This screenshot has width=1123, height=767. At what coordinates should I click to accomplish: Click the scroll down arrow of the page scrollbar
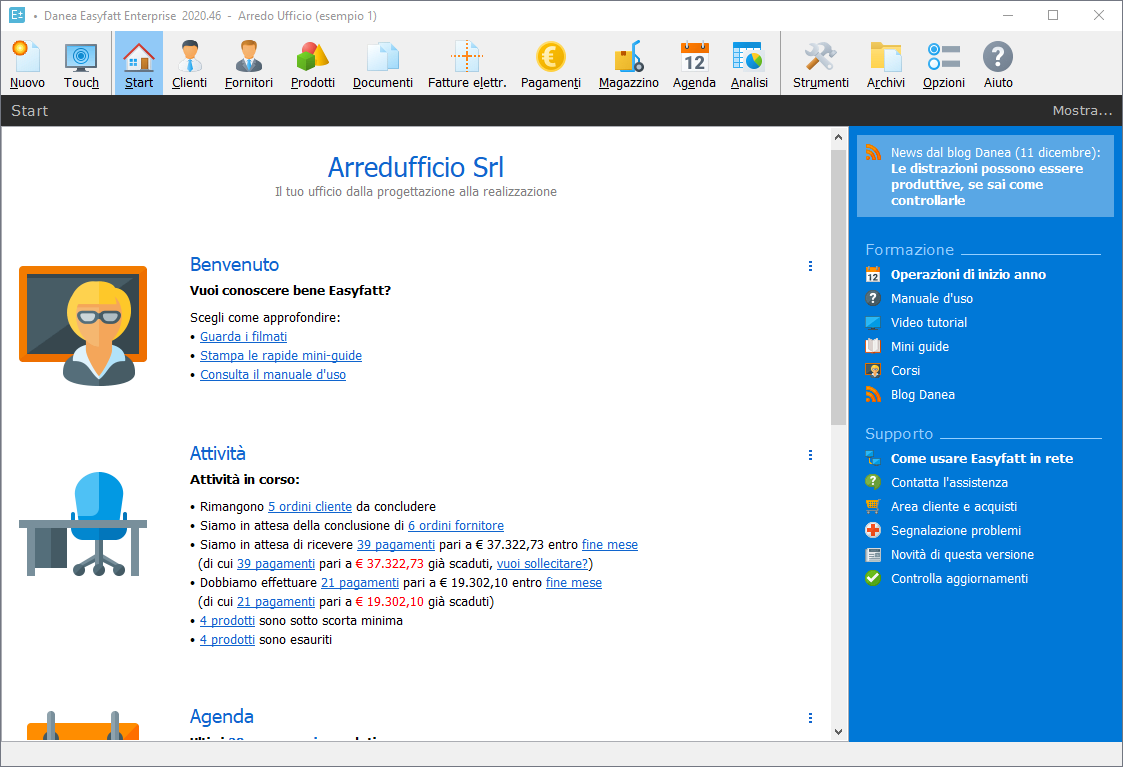point(839,732)
